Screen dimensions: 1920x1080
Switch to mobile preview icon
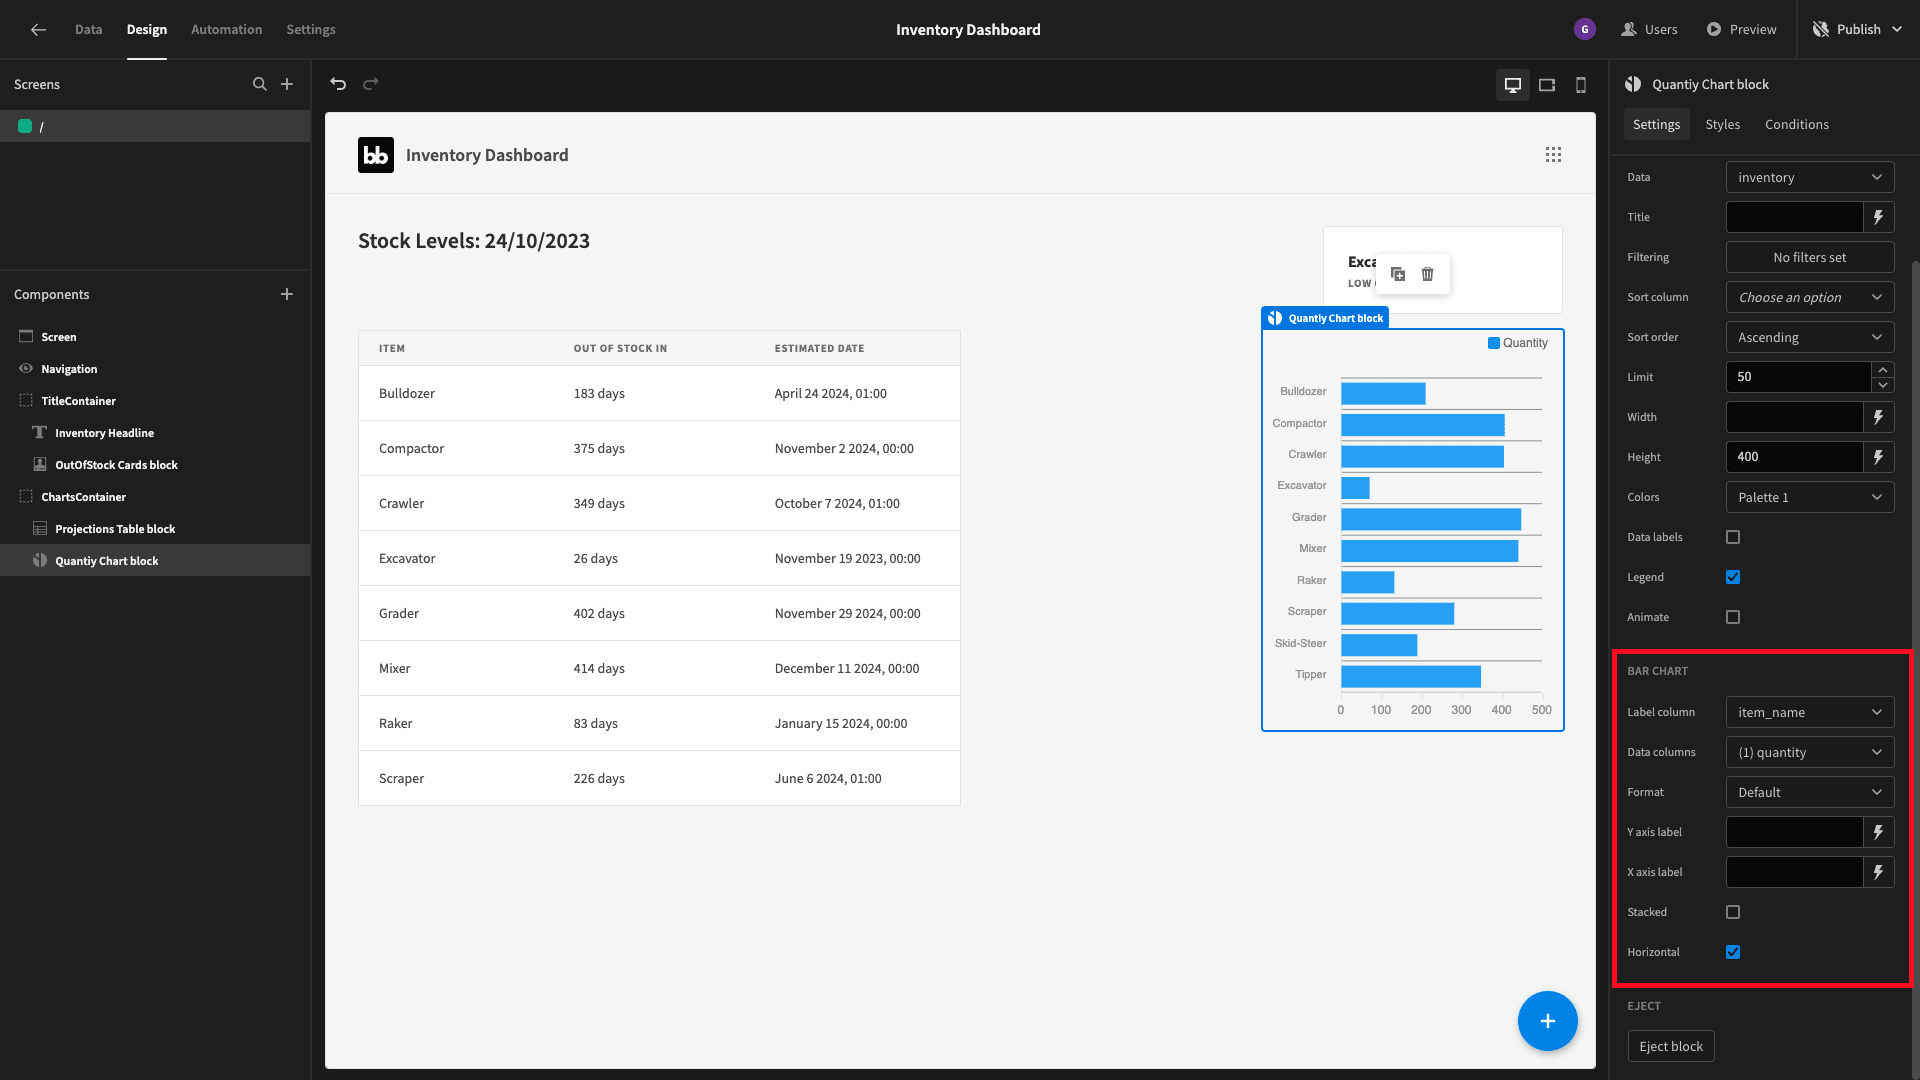pos(1581,85)
